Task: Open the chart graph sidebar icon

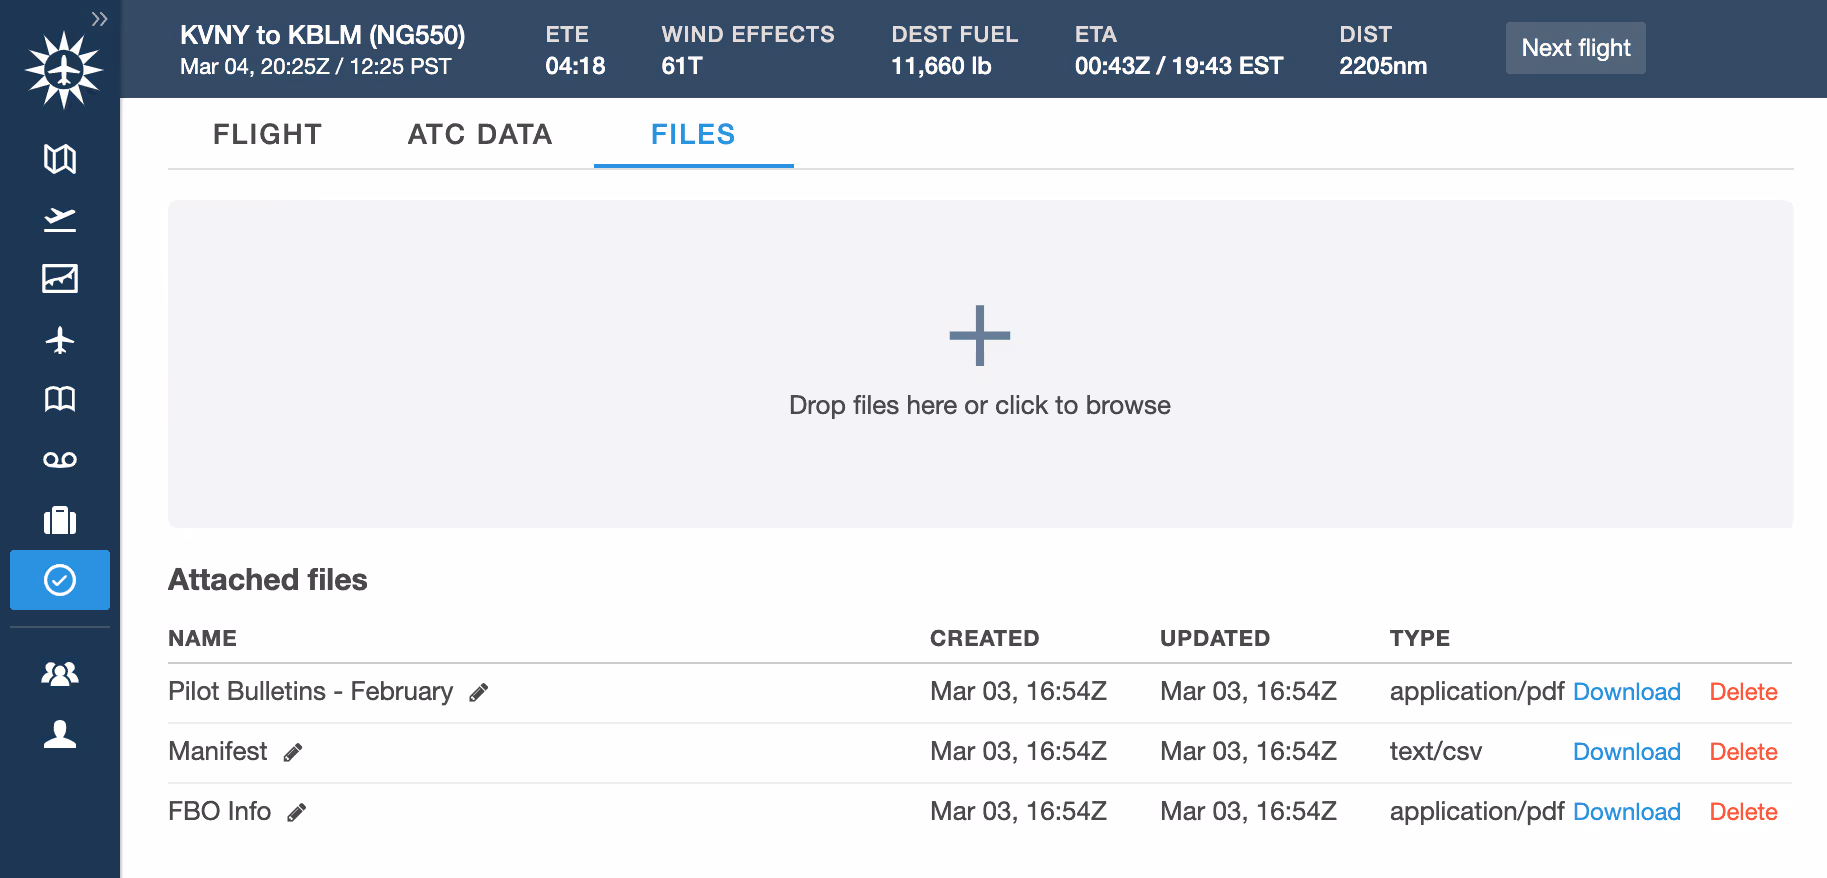Action: [x=60, y=279]
